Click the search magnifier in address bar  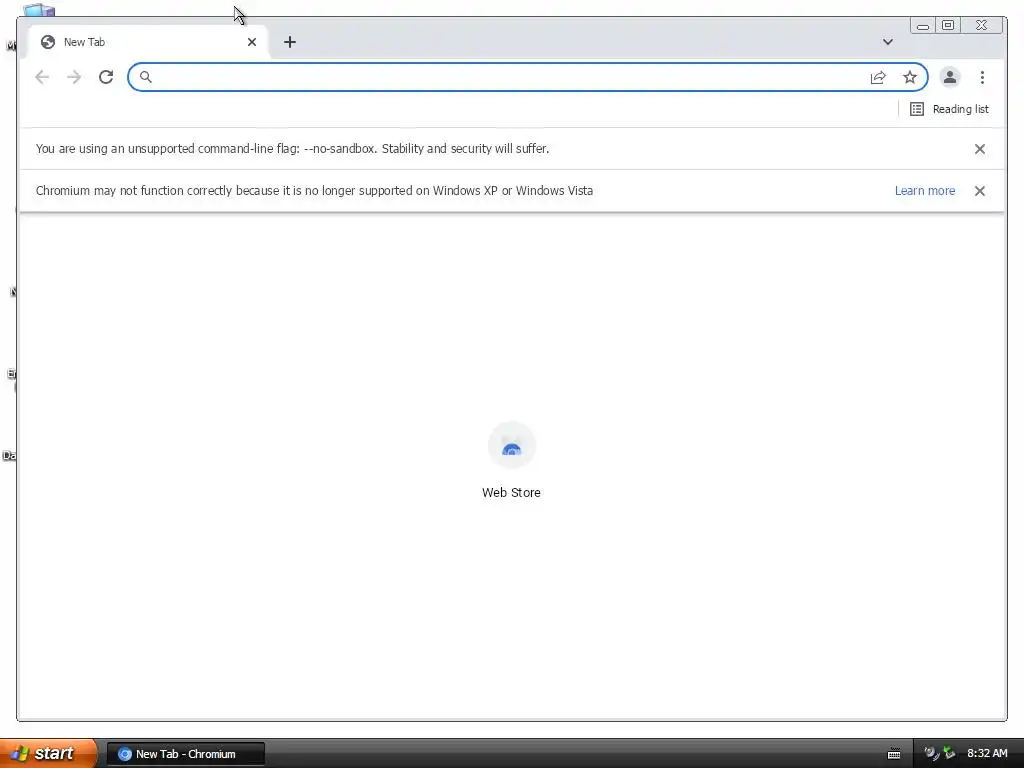pos(146,77)
